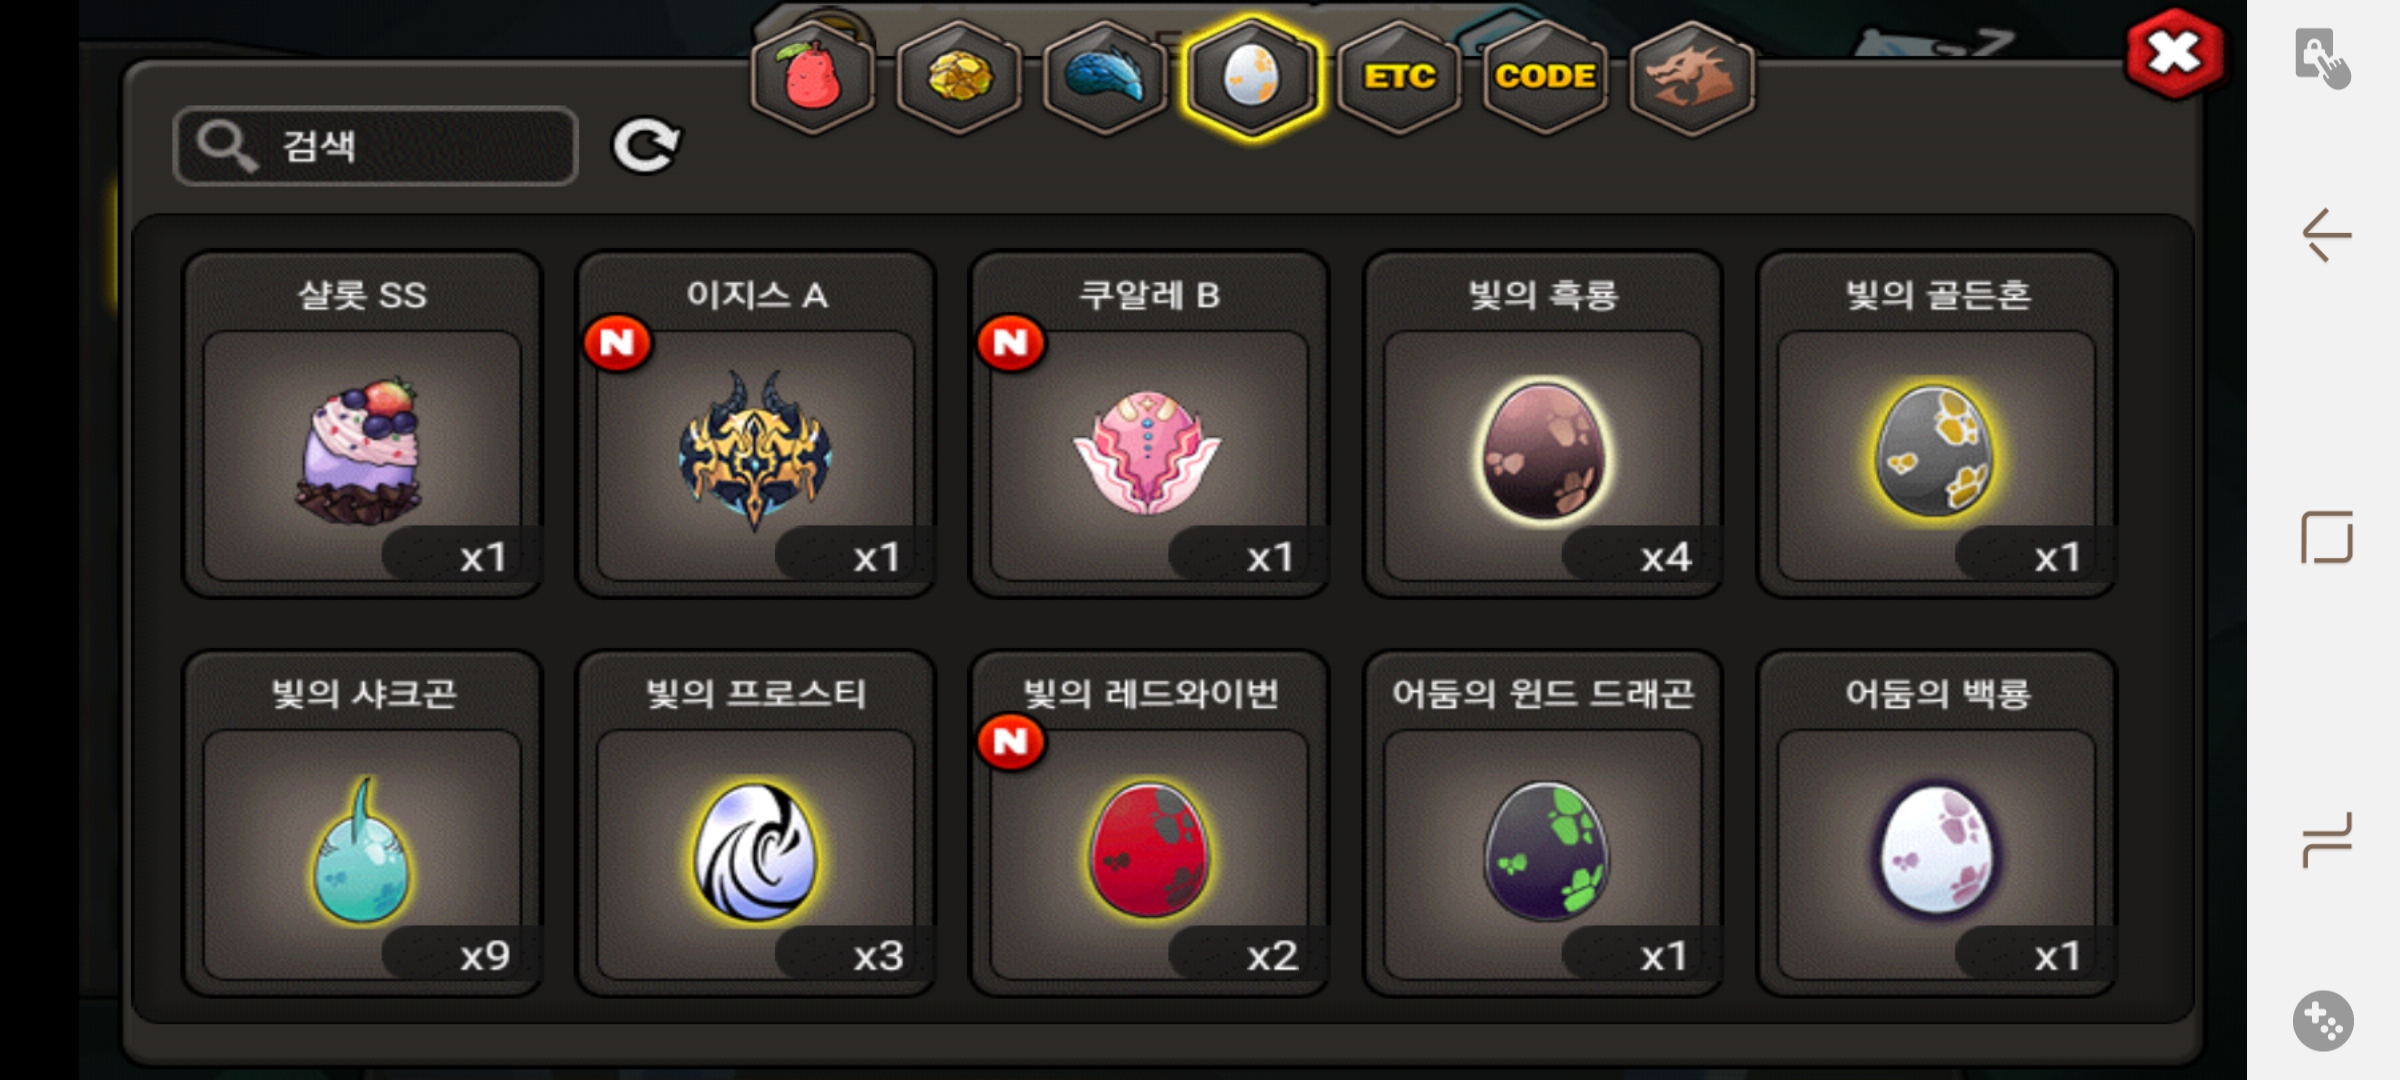Select the 빛의 레드와이번 red egg
2400x1080 pixels.
(x=1150, y=823)
